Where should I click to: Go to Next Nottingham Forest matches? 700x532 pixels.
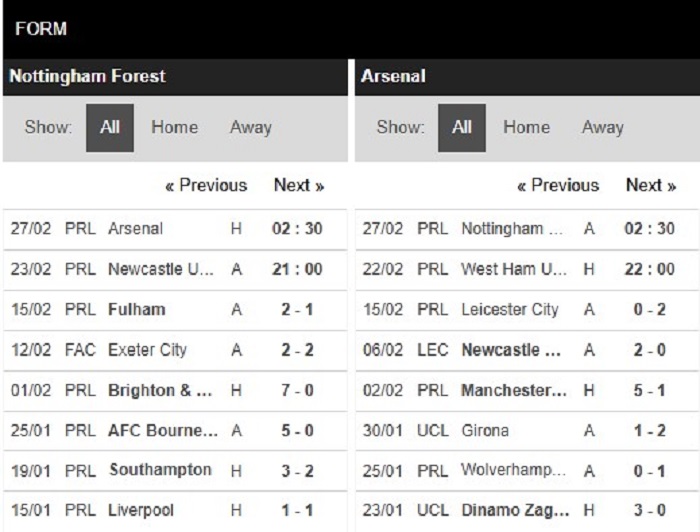(299, 185)
